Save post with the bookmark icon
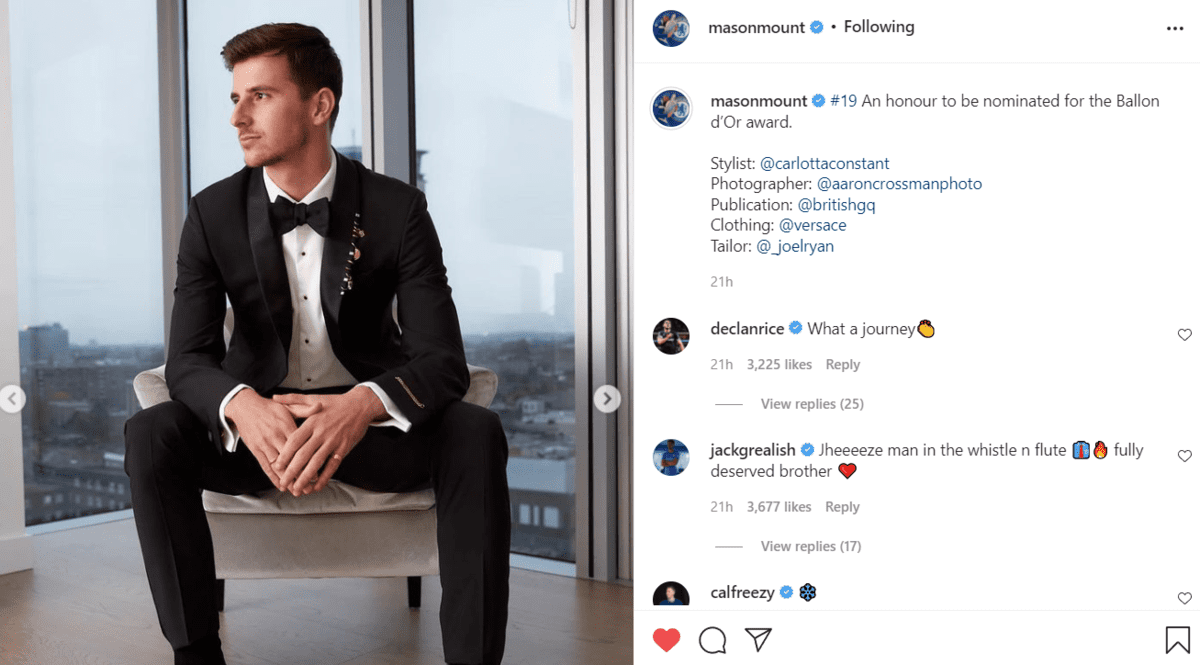The width and height of the screenshot is (1200, 665). (1176, 640)
